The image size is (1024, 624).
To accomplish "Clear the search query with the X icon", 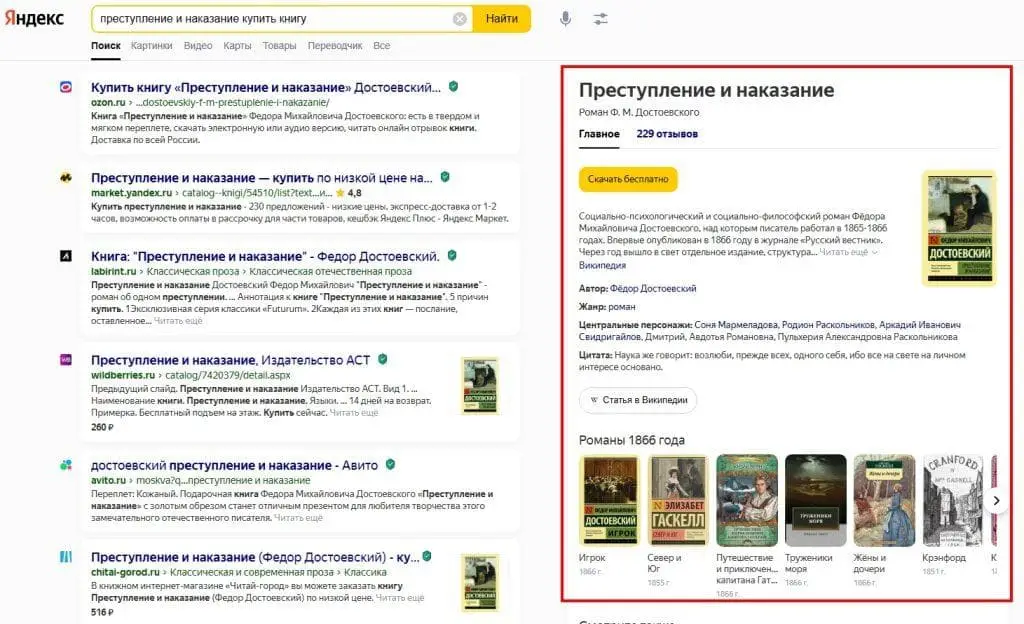I will click(460, 19).
